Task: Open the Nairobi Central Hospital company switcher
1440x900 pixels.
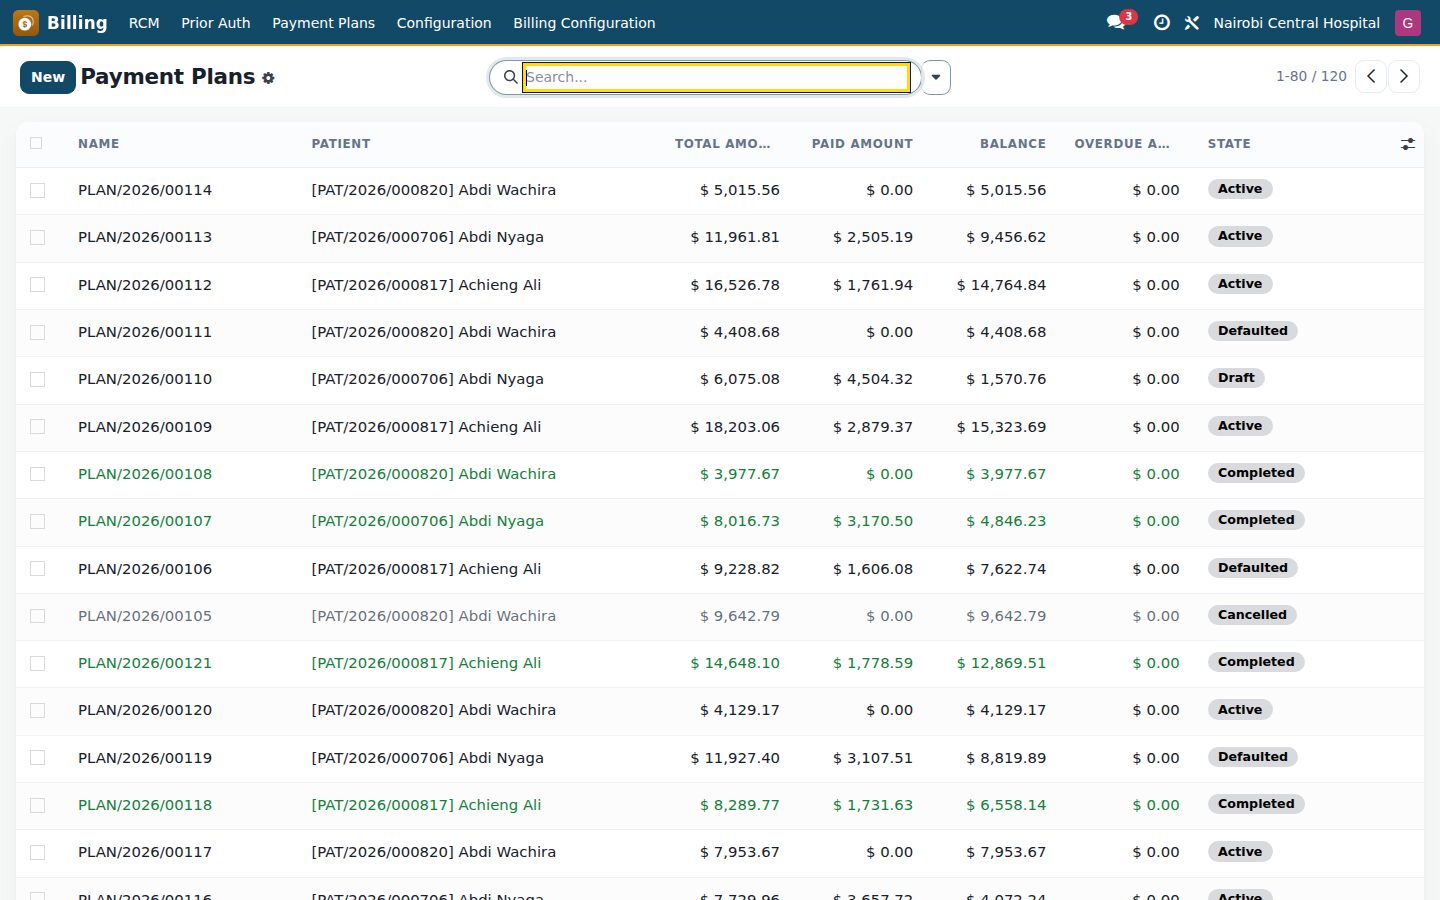Action: pyautogui.click(x=1296, y=22)
